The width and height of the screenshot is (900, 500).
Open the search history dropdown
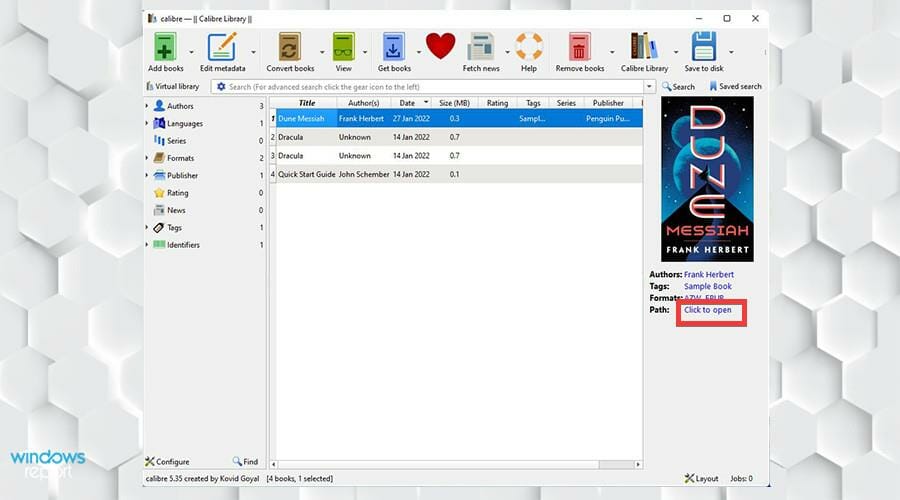tap(649, 87)
